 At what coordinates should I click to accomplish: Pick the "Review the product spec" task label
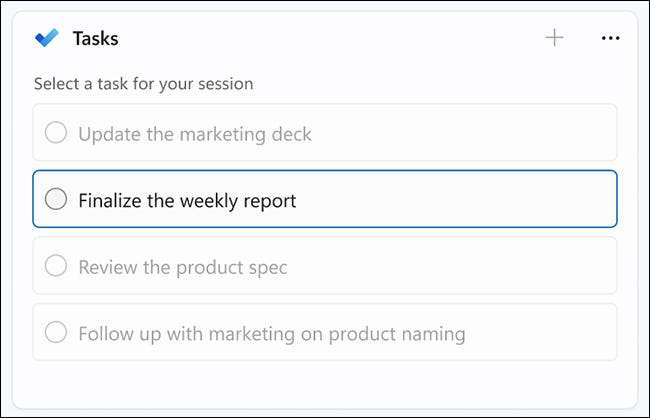point(183,267)
